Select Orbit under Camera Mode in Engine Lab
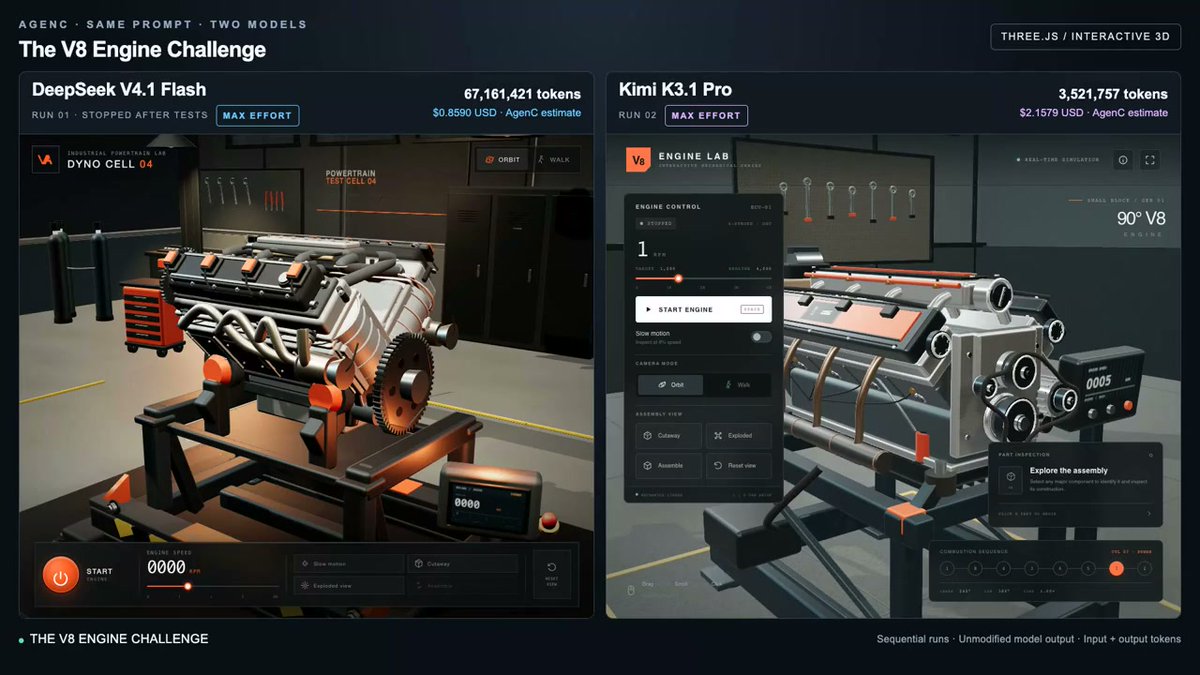 click(x=670, y=385)
